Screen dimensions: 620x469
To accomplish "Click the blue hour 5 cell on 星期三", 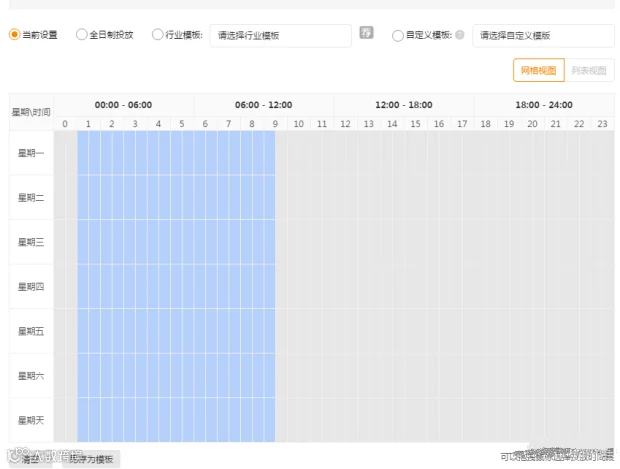I will click(182, 242).
